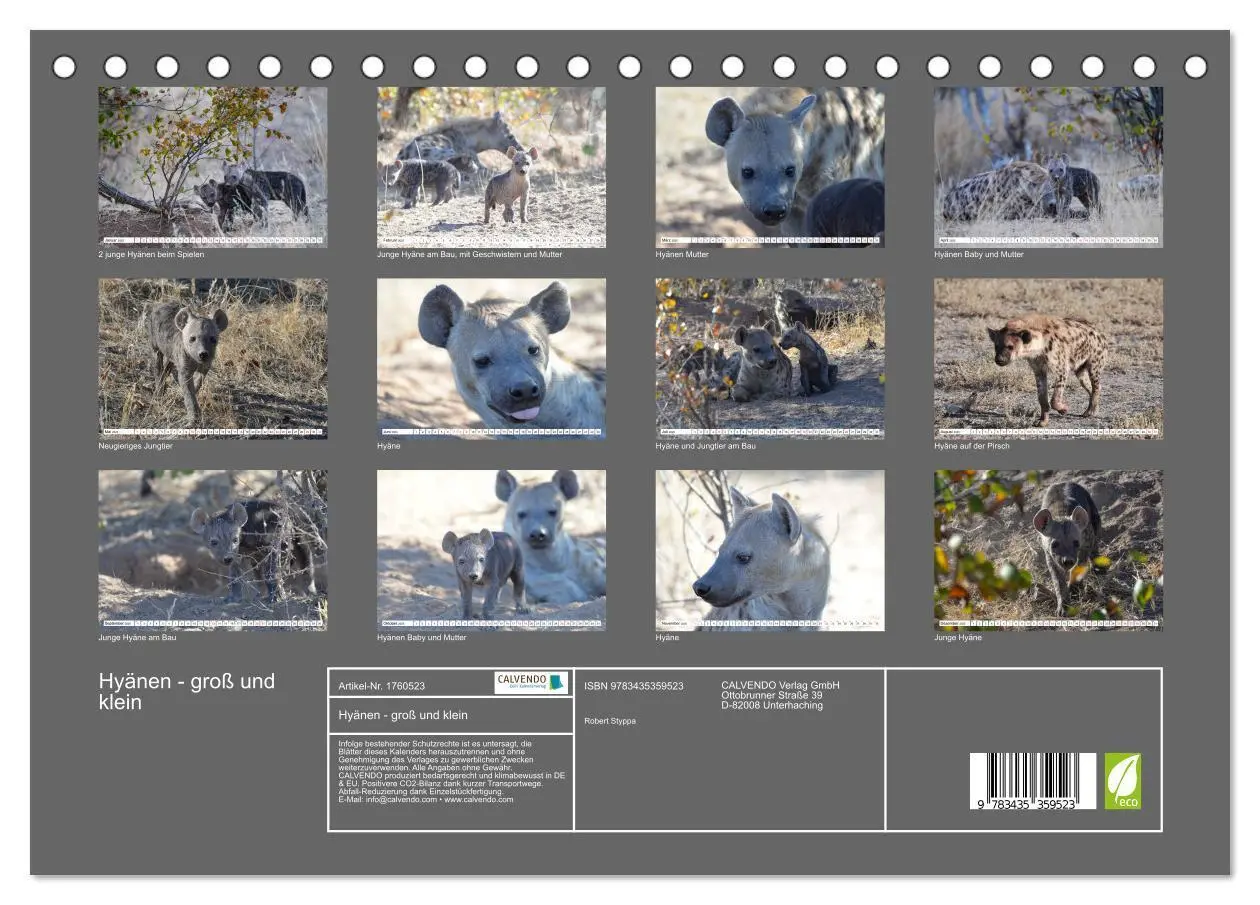The image size is (1260, 905).
Task: Open the 'Hyäne und Jungtier am Bau' photo
Action: [770, 358]
